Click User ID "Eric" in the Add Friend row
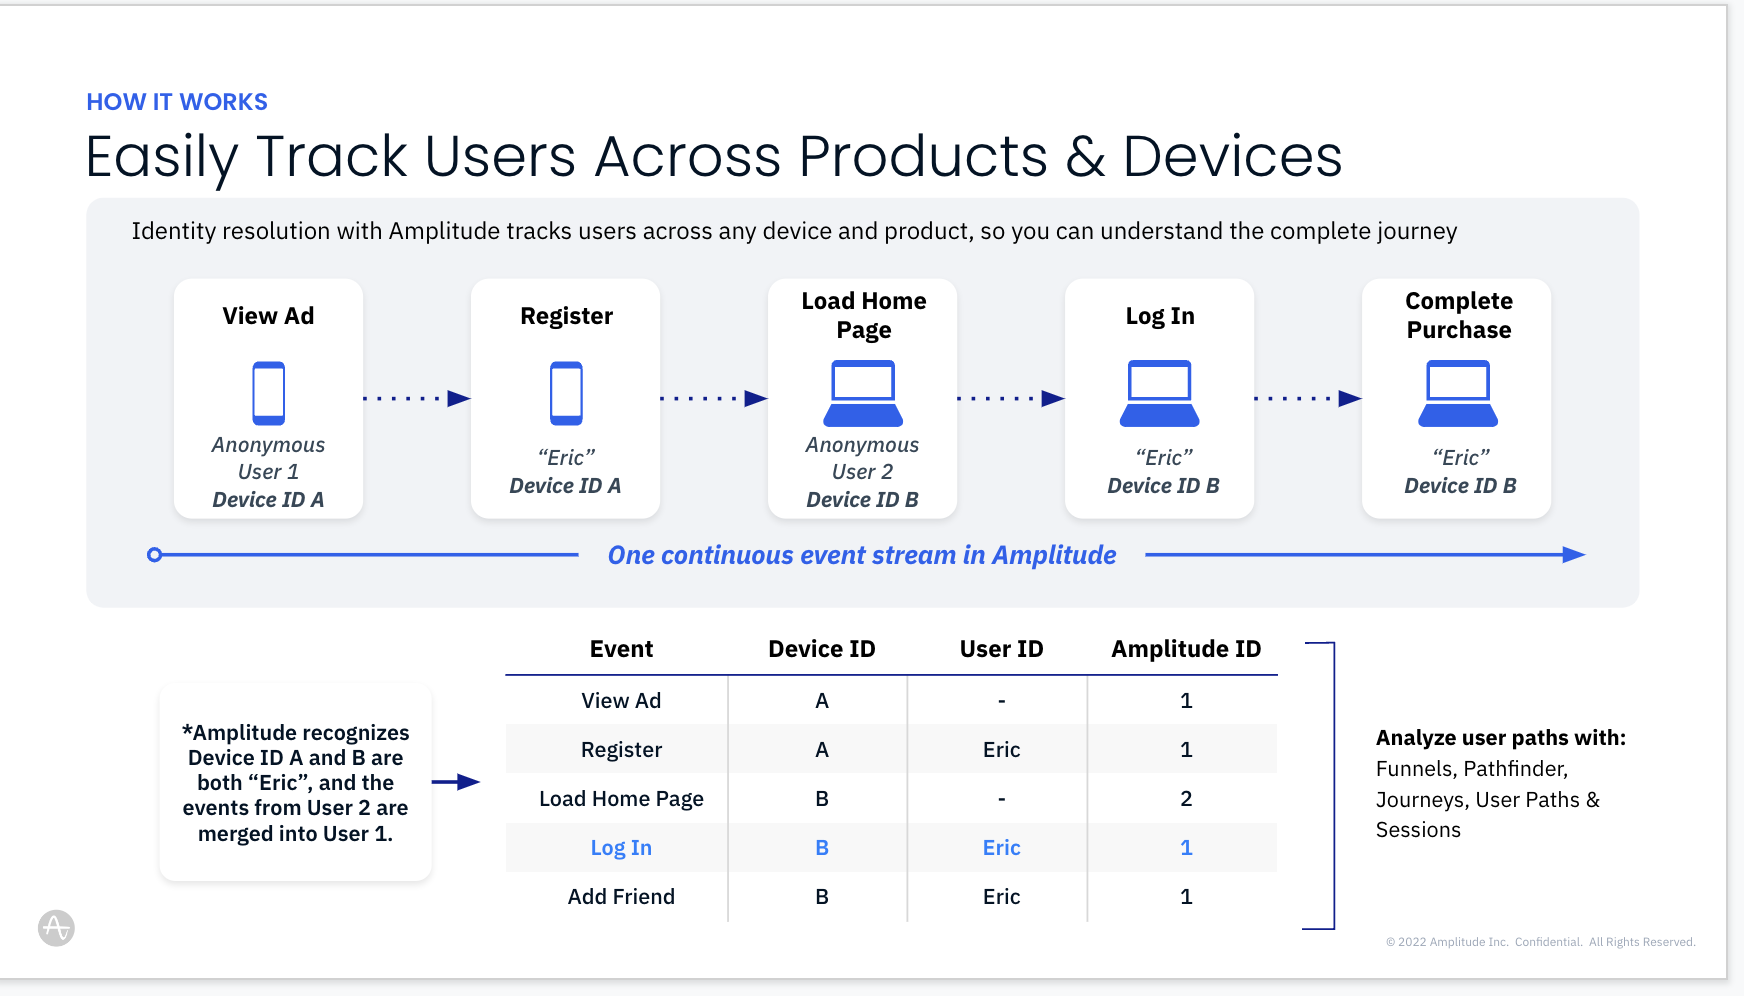1744x996 pixels. (x=1002, y=897)
